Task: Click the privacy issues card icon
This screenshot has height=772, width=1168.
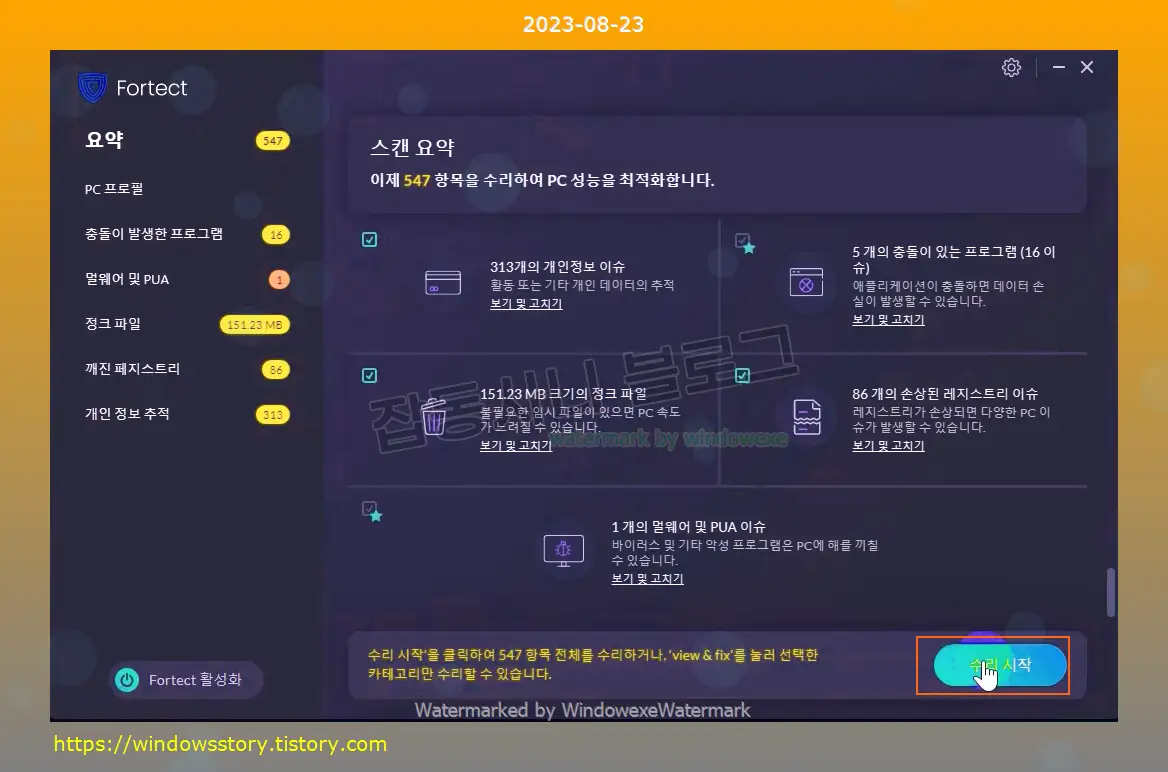Action: click(442, 283)
